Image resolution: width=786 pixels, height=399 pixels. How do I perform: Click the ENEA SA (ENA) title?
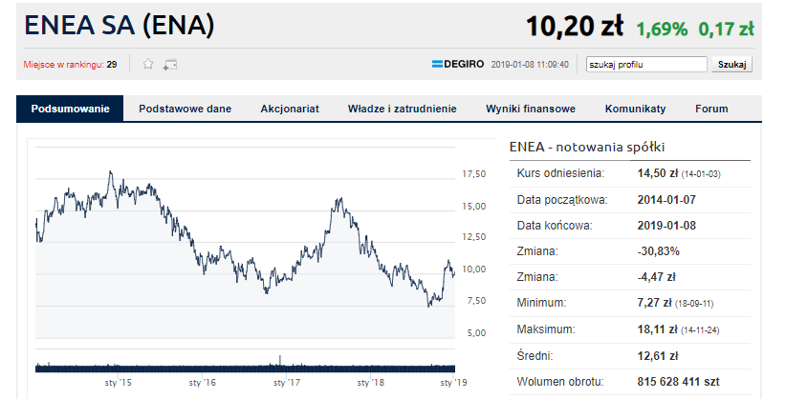pos(119,25)
